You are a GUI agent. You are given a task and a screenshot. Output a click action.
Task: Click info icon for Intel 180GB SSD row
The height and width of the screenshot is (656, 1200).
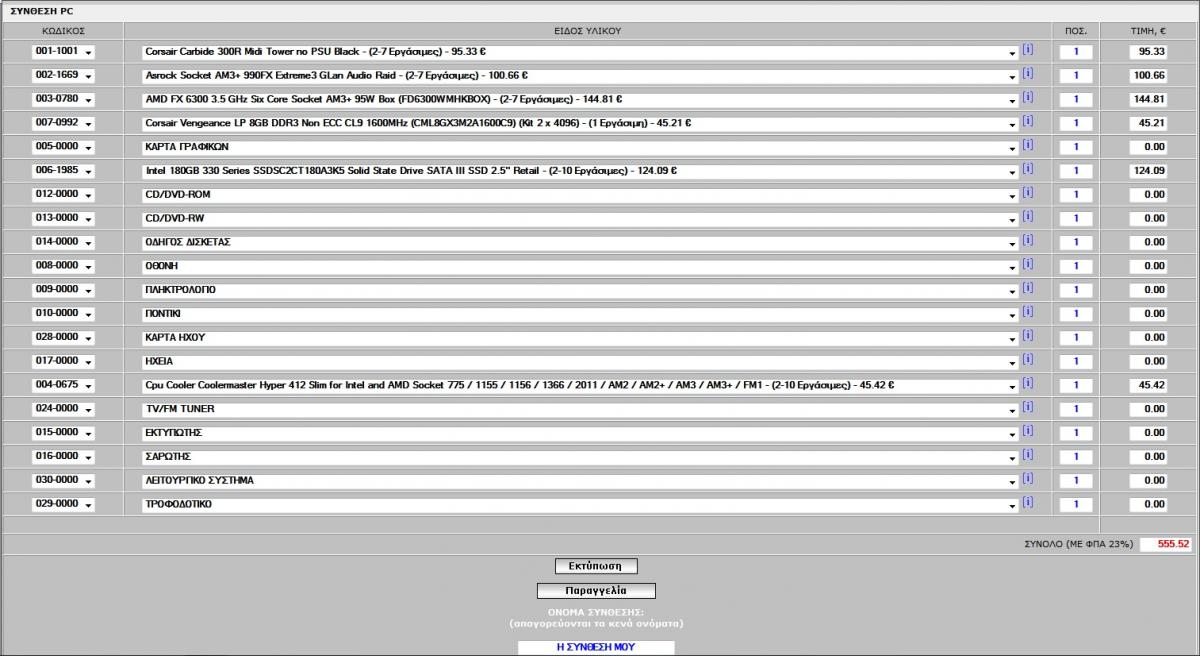pos(1027,168)
